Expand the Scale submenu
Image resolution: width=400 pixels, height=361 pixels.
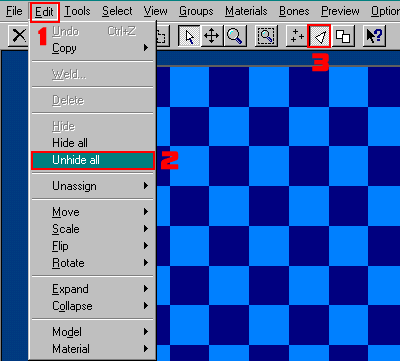pos(92,229)
